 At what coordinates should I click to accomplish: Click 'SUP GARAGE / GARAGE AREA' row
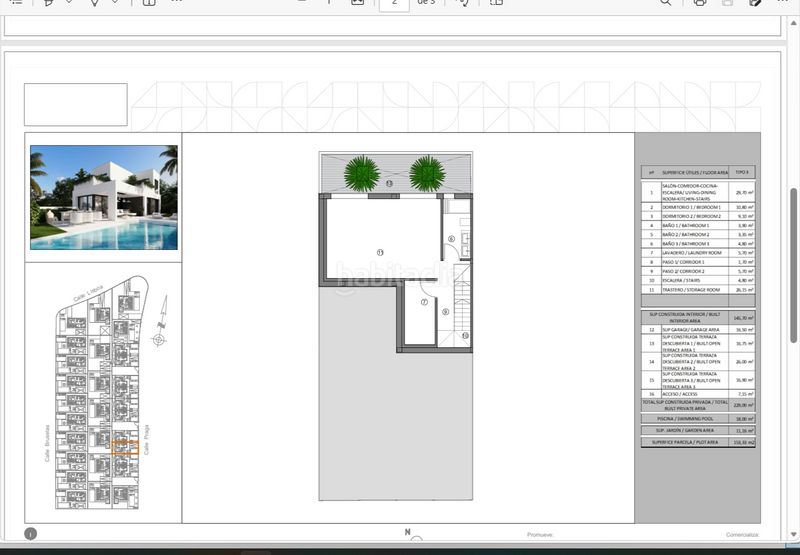click(x=698, y=330)
